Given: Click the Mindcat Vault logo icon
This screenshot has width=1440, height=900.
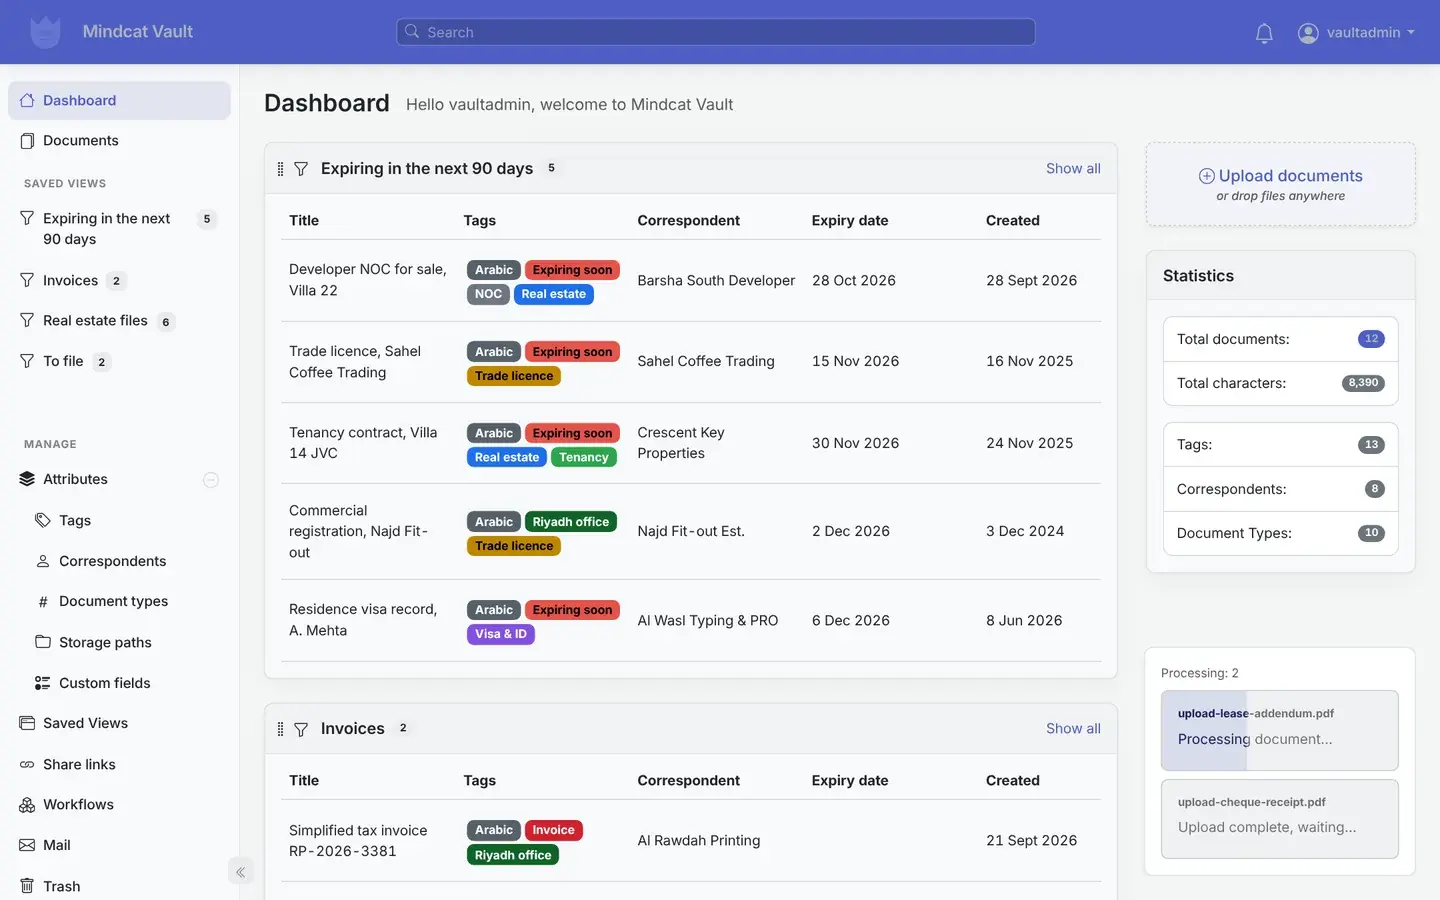Looking at the screenshot, I should pos(45,32).
